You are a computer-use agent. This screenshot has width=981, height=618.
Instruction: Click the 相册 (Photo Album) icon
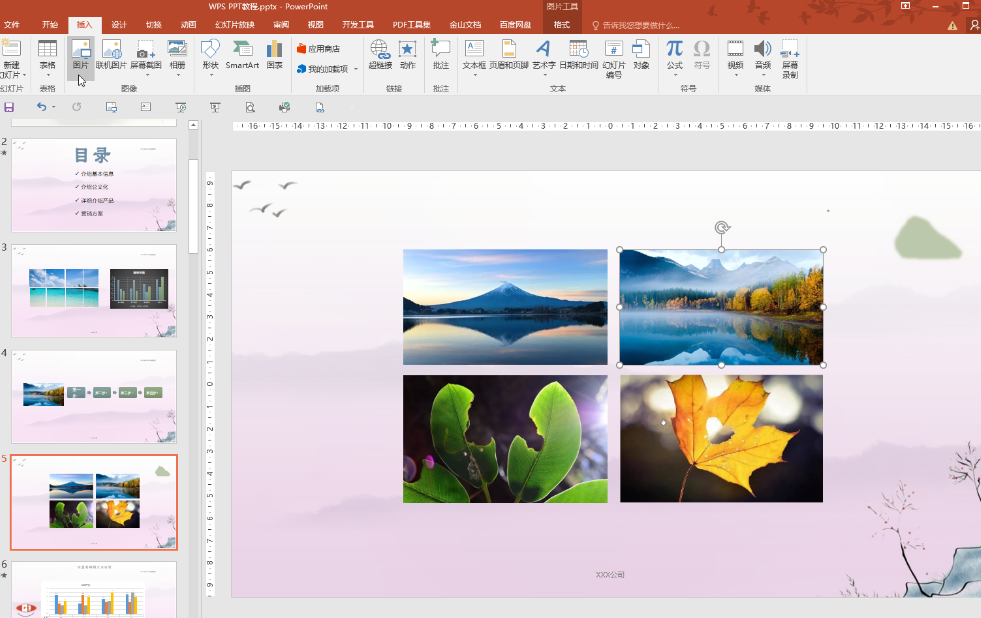(177, 49)
